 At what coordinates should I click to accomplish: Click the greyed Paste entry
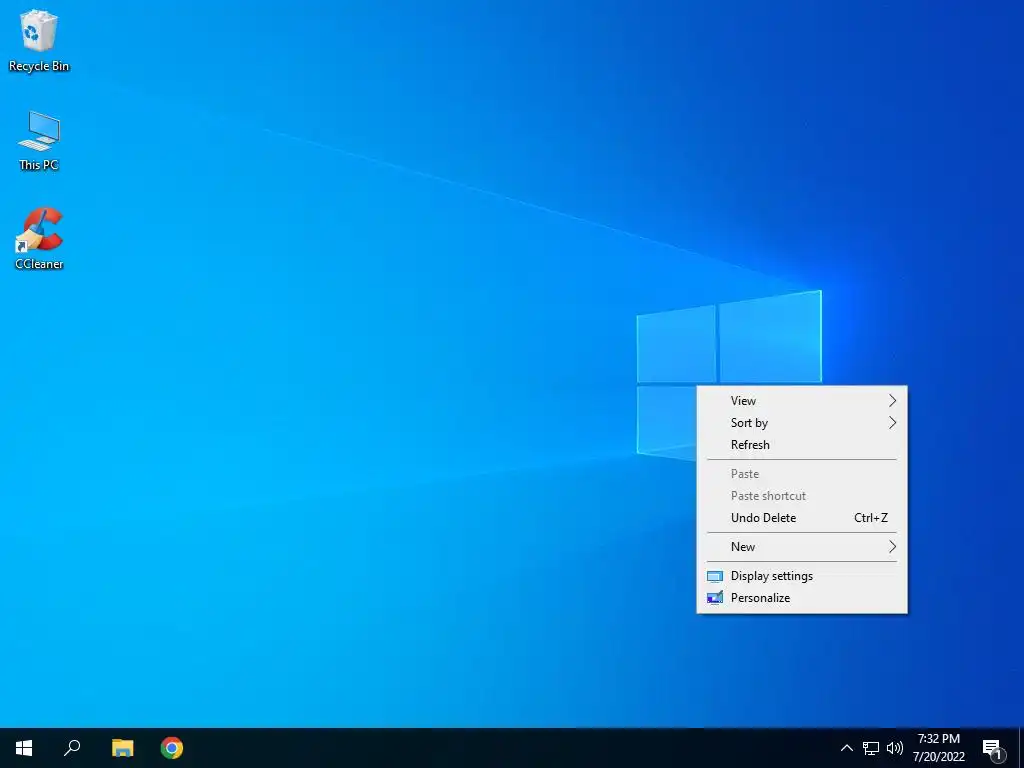tap(802, 474)
